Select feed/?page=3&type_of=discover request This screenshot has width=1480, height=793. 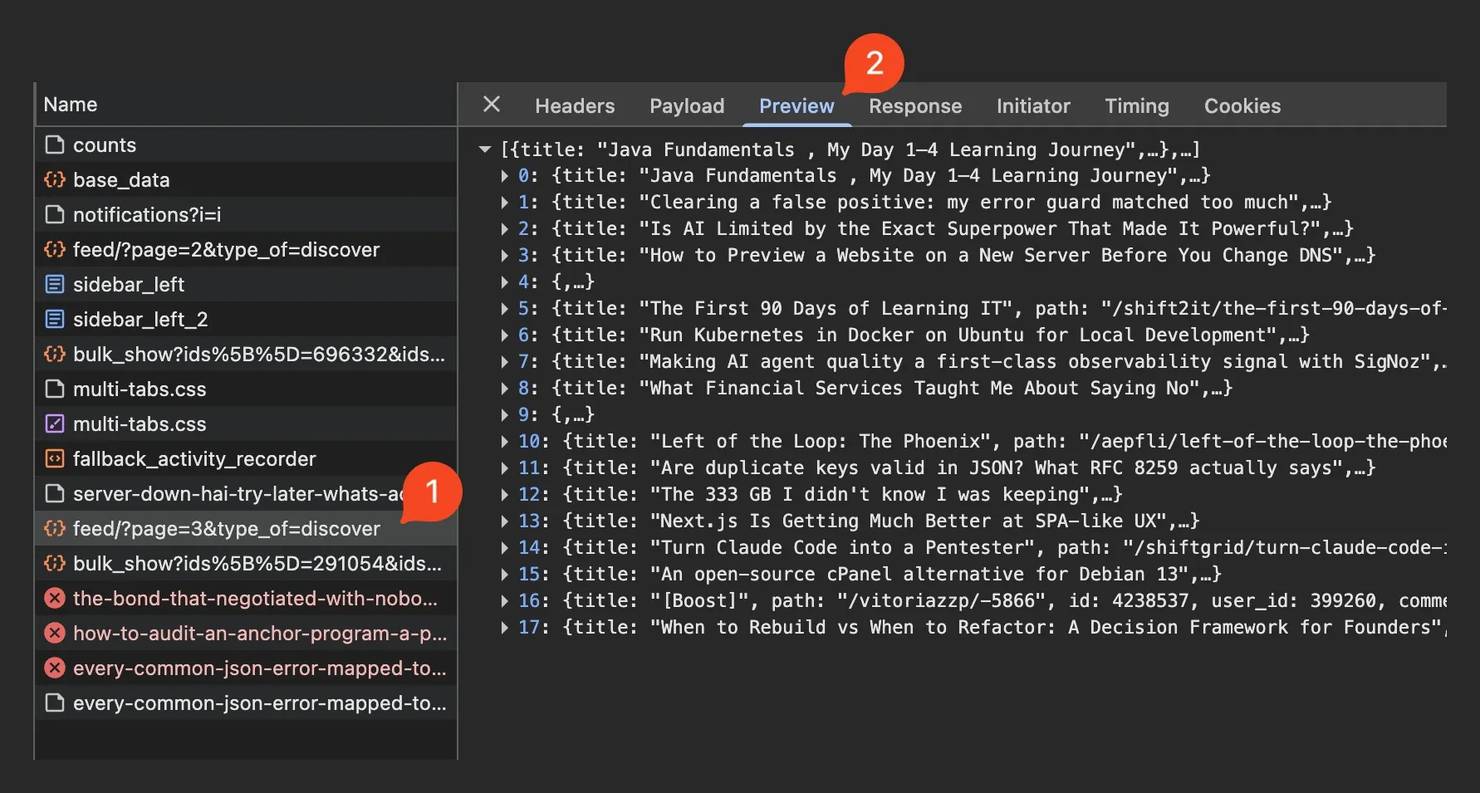coord(246,528)
